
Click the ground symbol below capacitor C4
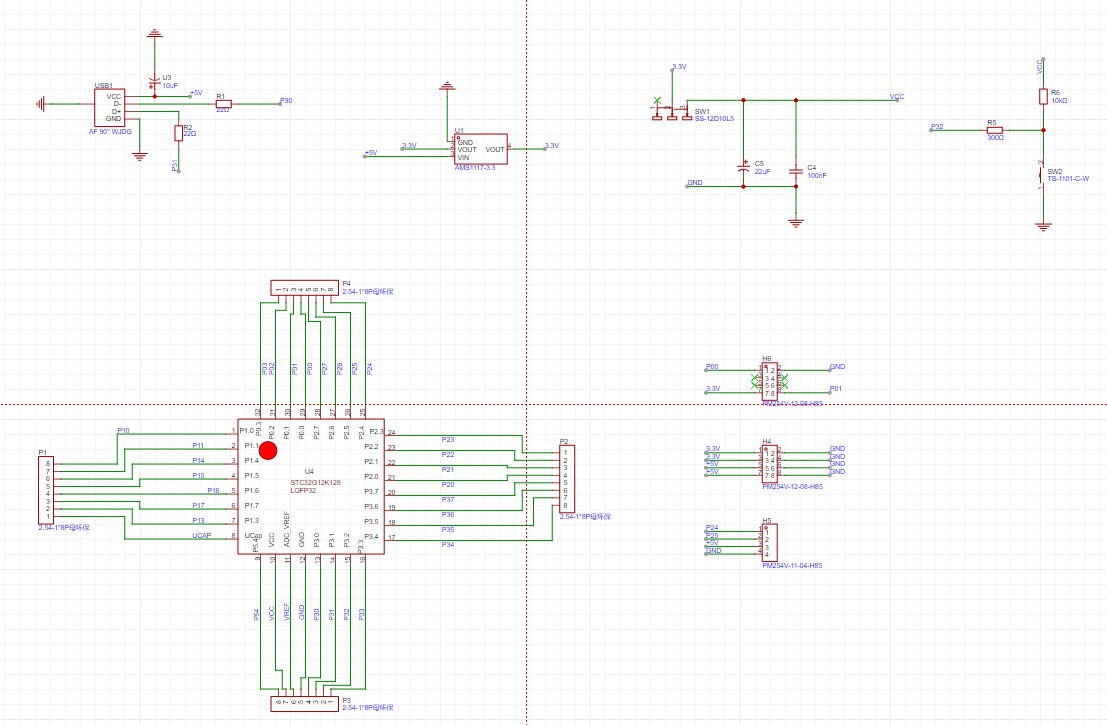pos(796,223)
